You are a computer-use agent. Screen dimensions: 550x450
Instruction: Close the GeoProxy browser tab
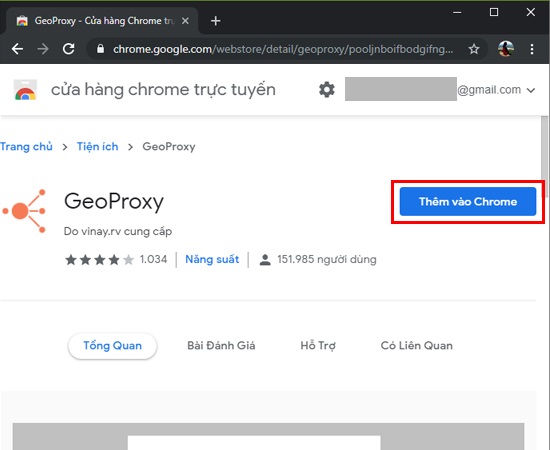click(185, 21)
